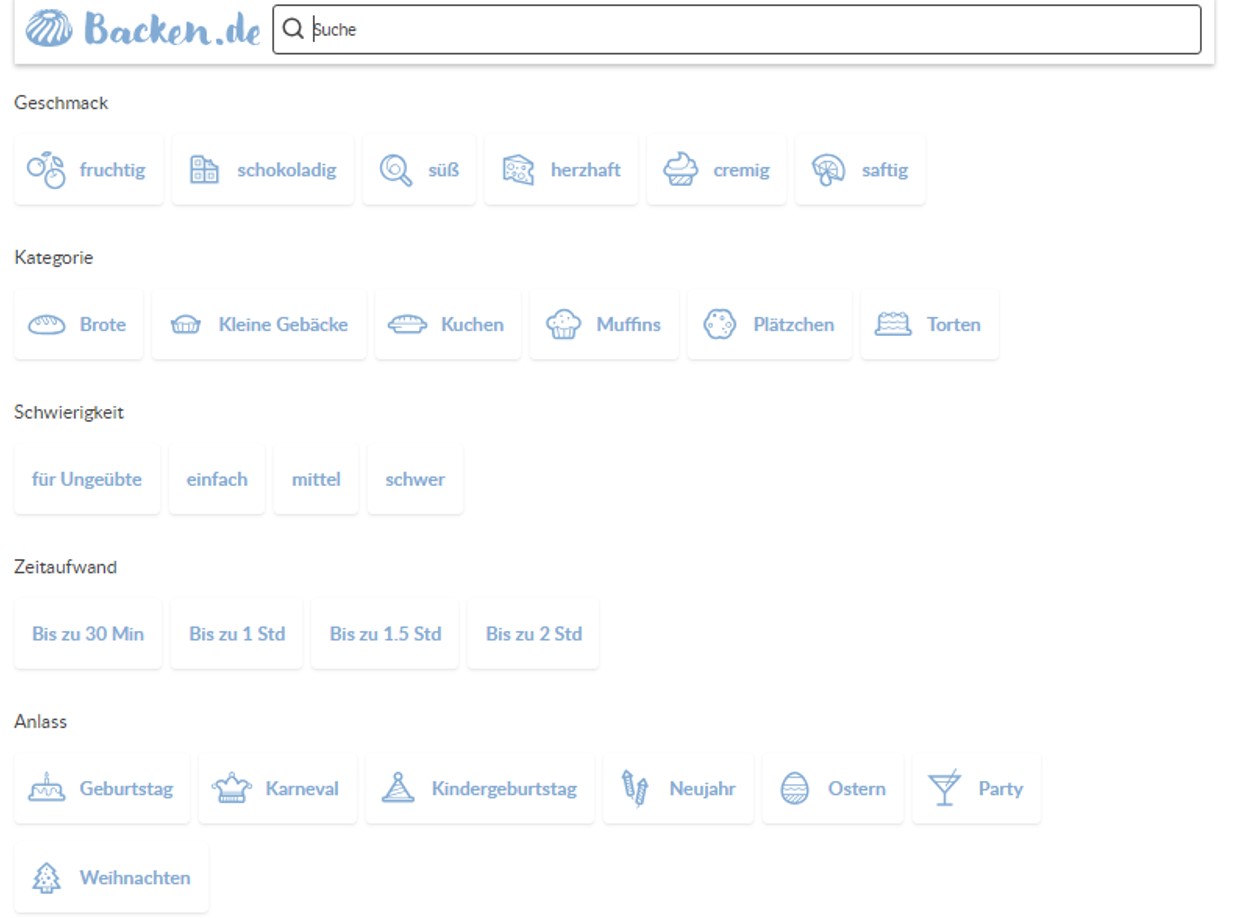Screen dimensions: 1244x918
Task: Click the muffin icon in Kategorie row
Action: 564,323
